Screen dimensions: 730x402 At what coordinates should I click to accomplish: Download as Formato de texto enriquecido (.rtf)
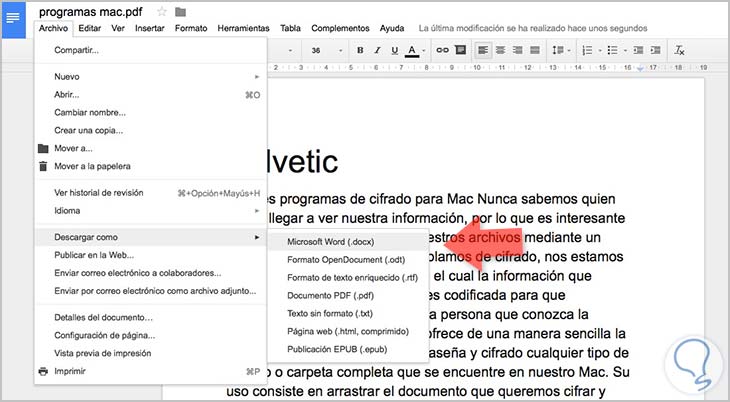[x=348, y=278]
